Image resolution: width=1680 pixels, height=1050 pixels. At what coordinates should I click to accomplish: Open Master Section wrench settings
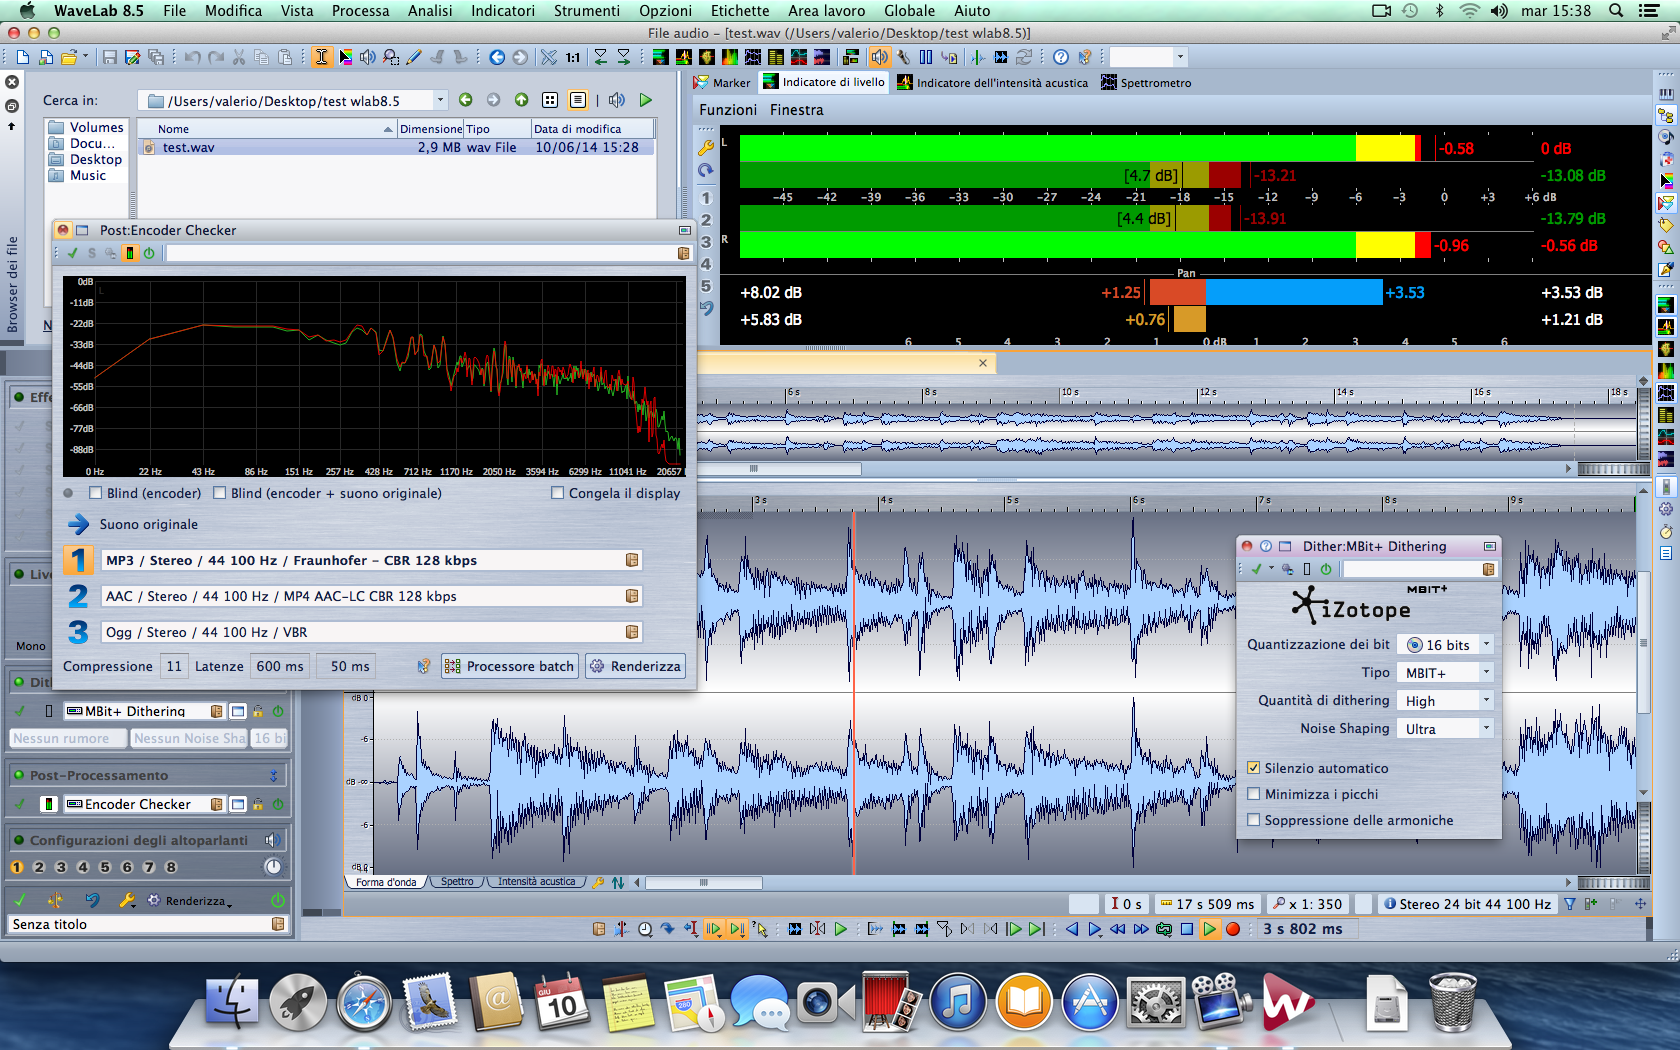pyautogui.click(x=127, y=900)
